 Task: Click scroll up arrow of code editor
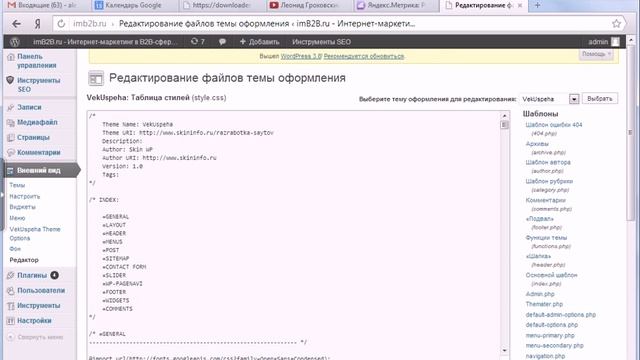point(504,116)
